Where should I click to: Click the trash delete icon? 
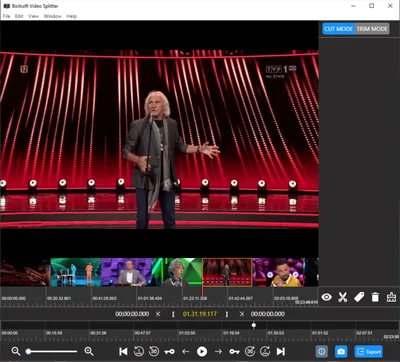(x=375, y=297)
